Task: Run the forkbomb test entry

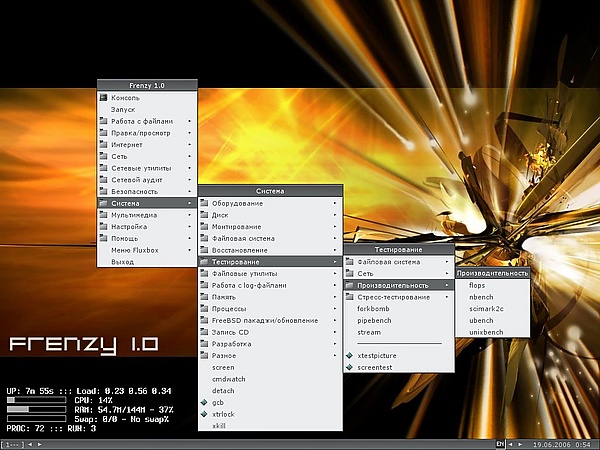Action: 375,309
